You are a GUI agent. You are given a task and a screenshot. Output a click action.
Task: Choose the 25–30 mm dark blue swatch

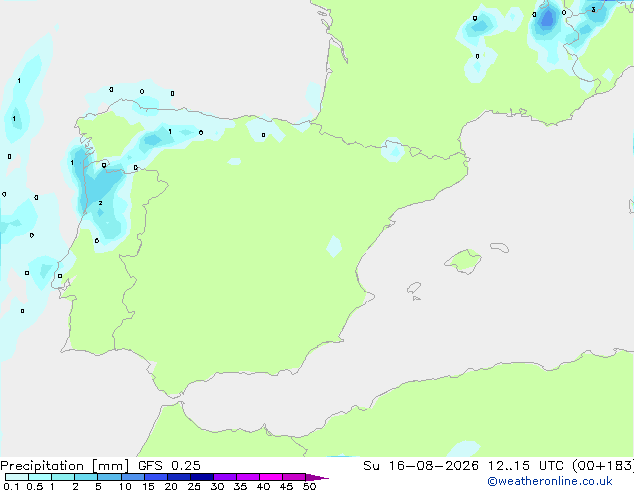(201, 477)
